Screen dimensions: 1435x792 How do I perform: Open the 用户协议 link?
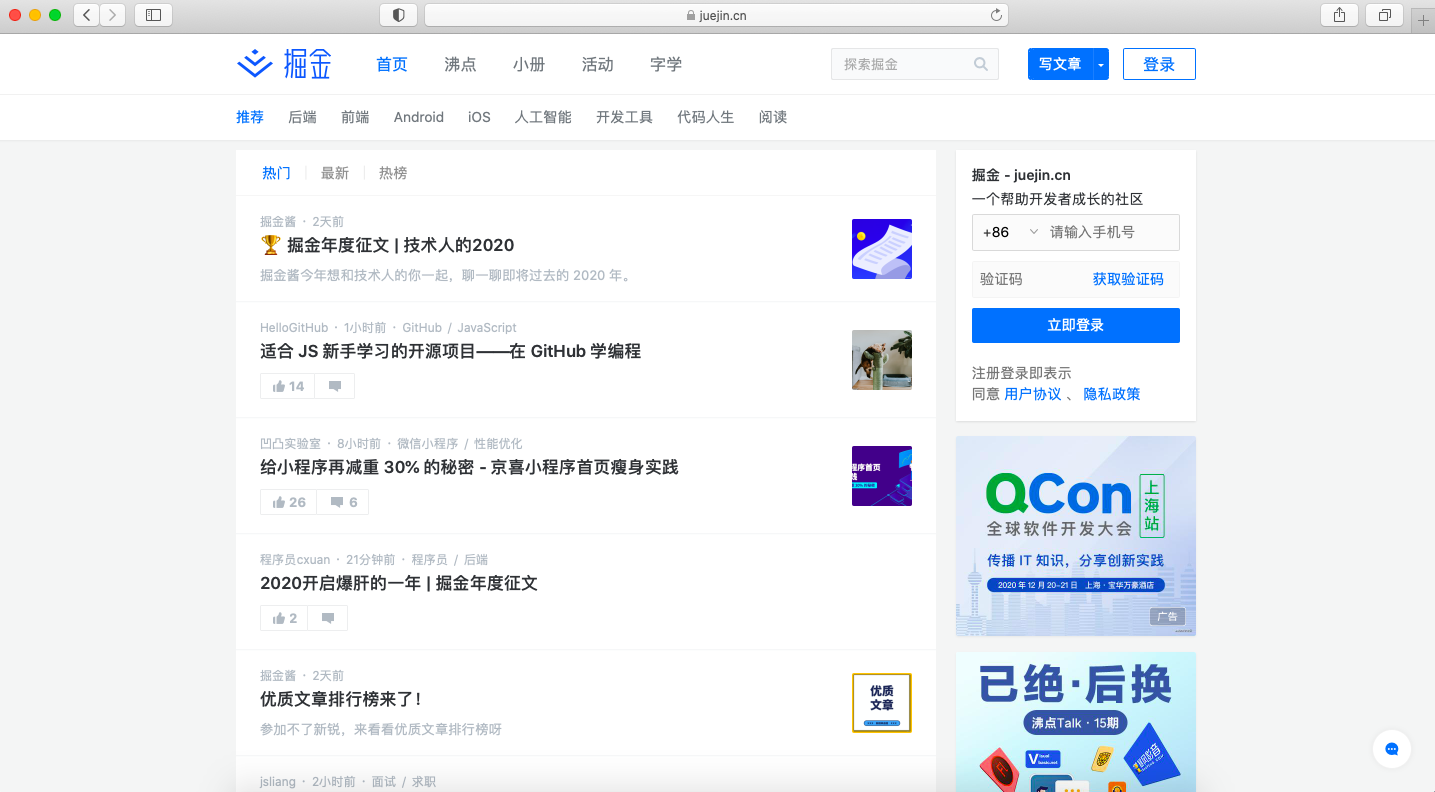[x=1033, y=394]
